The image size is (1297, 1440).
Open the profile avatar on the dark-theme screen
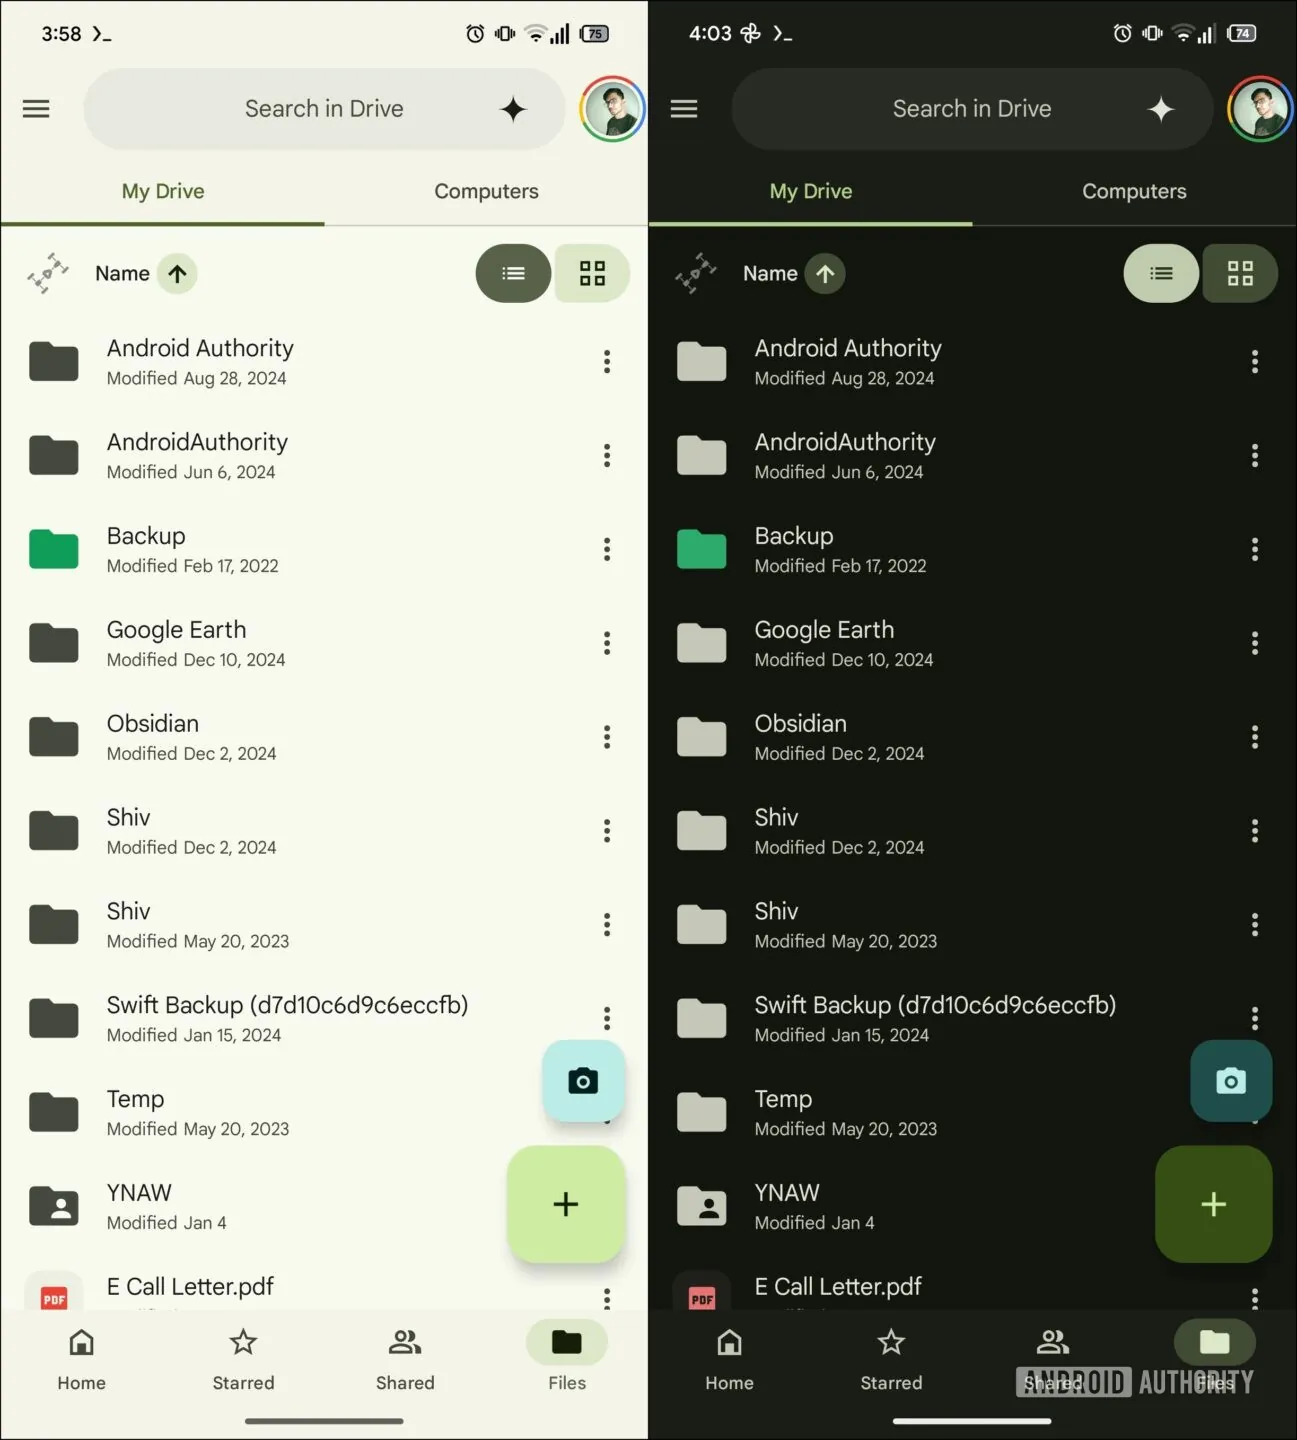coord(1260,109)
